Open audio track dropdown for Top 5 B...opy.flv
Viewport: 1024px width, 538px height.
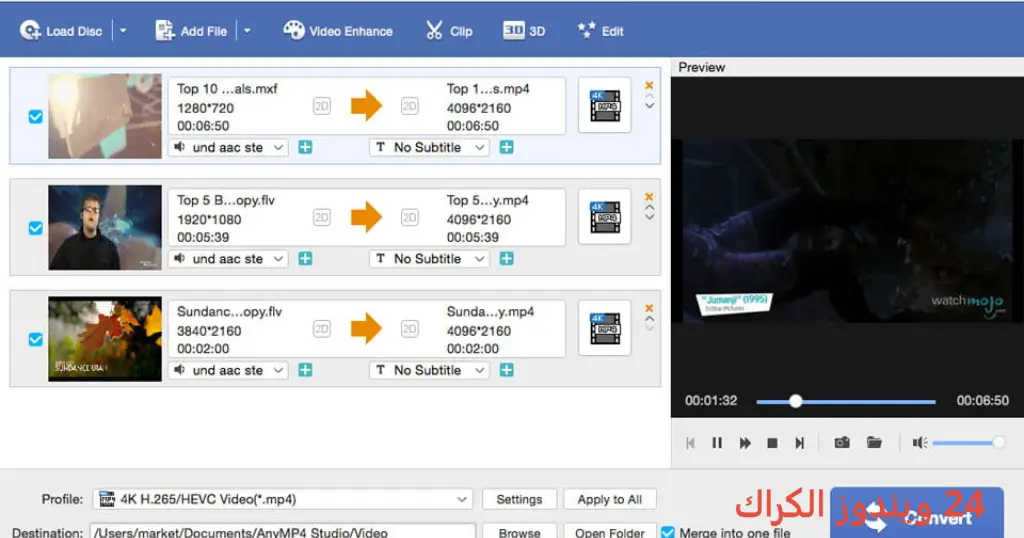point(228,259)
